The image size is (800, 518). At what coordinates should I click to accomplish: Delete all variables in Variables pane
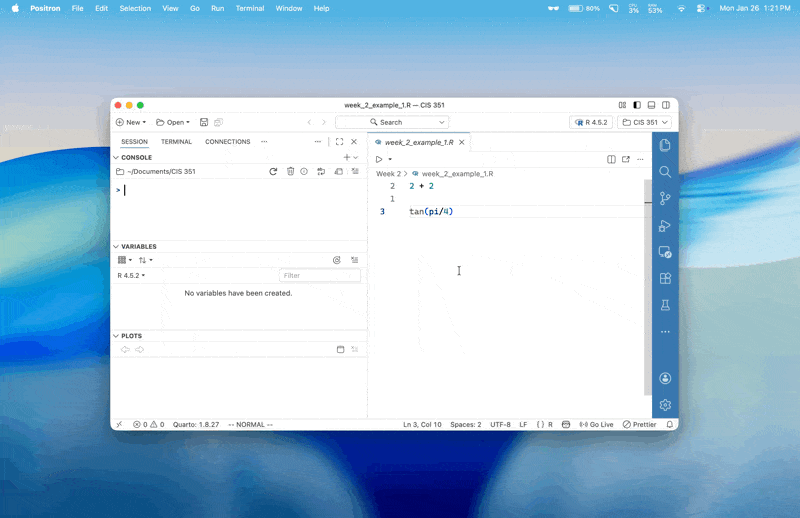(355, 260)
